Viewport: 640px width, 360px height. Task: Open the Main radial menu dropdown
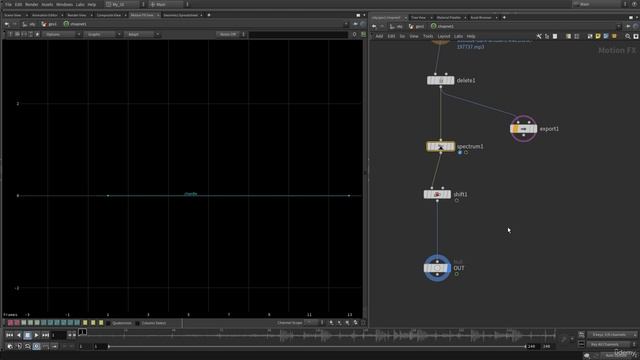pos(169,4)
